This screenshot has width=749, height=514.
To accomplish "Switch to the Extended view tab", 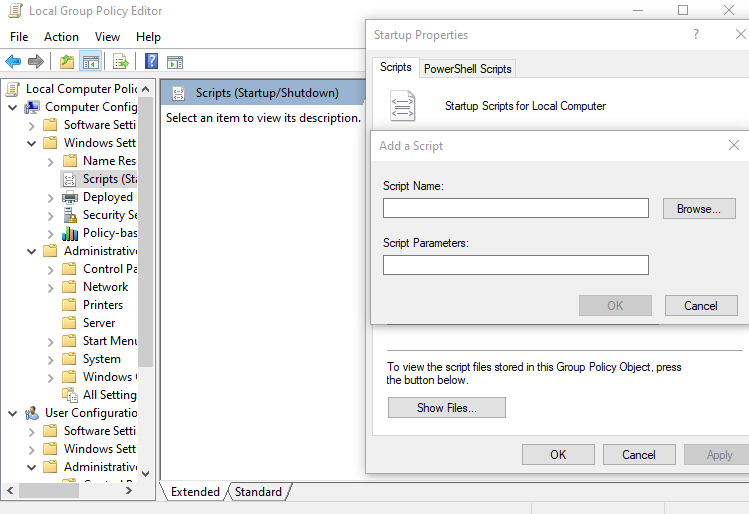I will click(x=195, y=492).
